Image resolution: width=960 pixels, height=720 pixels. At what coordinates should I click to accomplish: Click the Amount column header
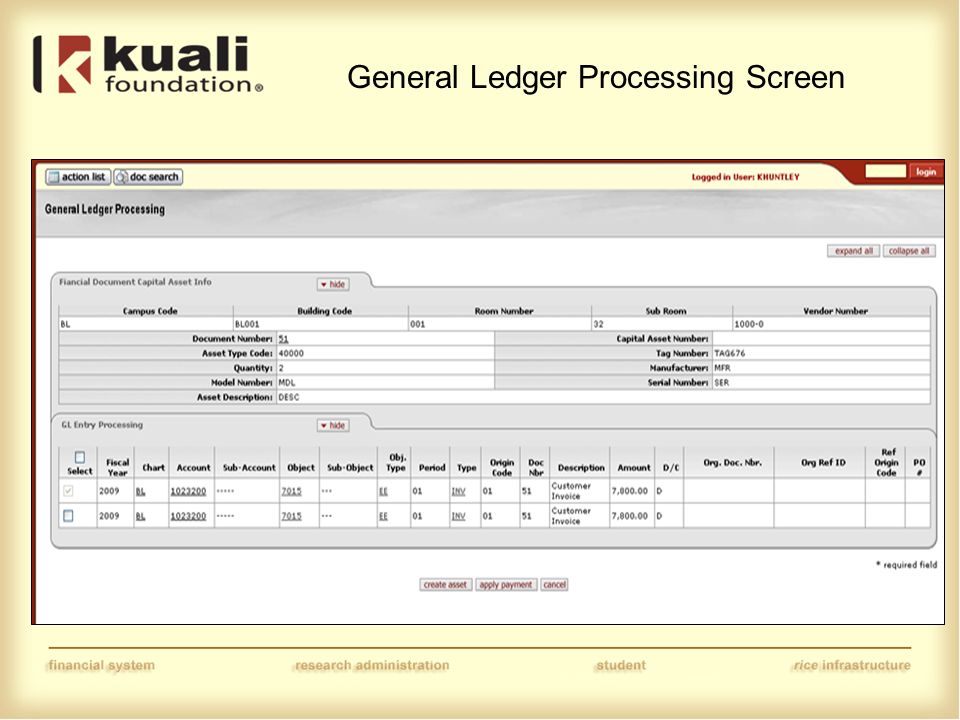(634, 467)
